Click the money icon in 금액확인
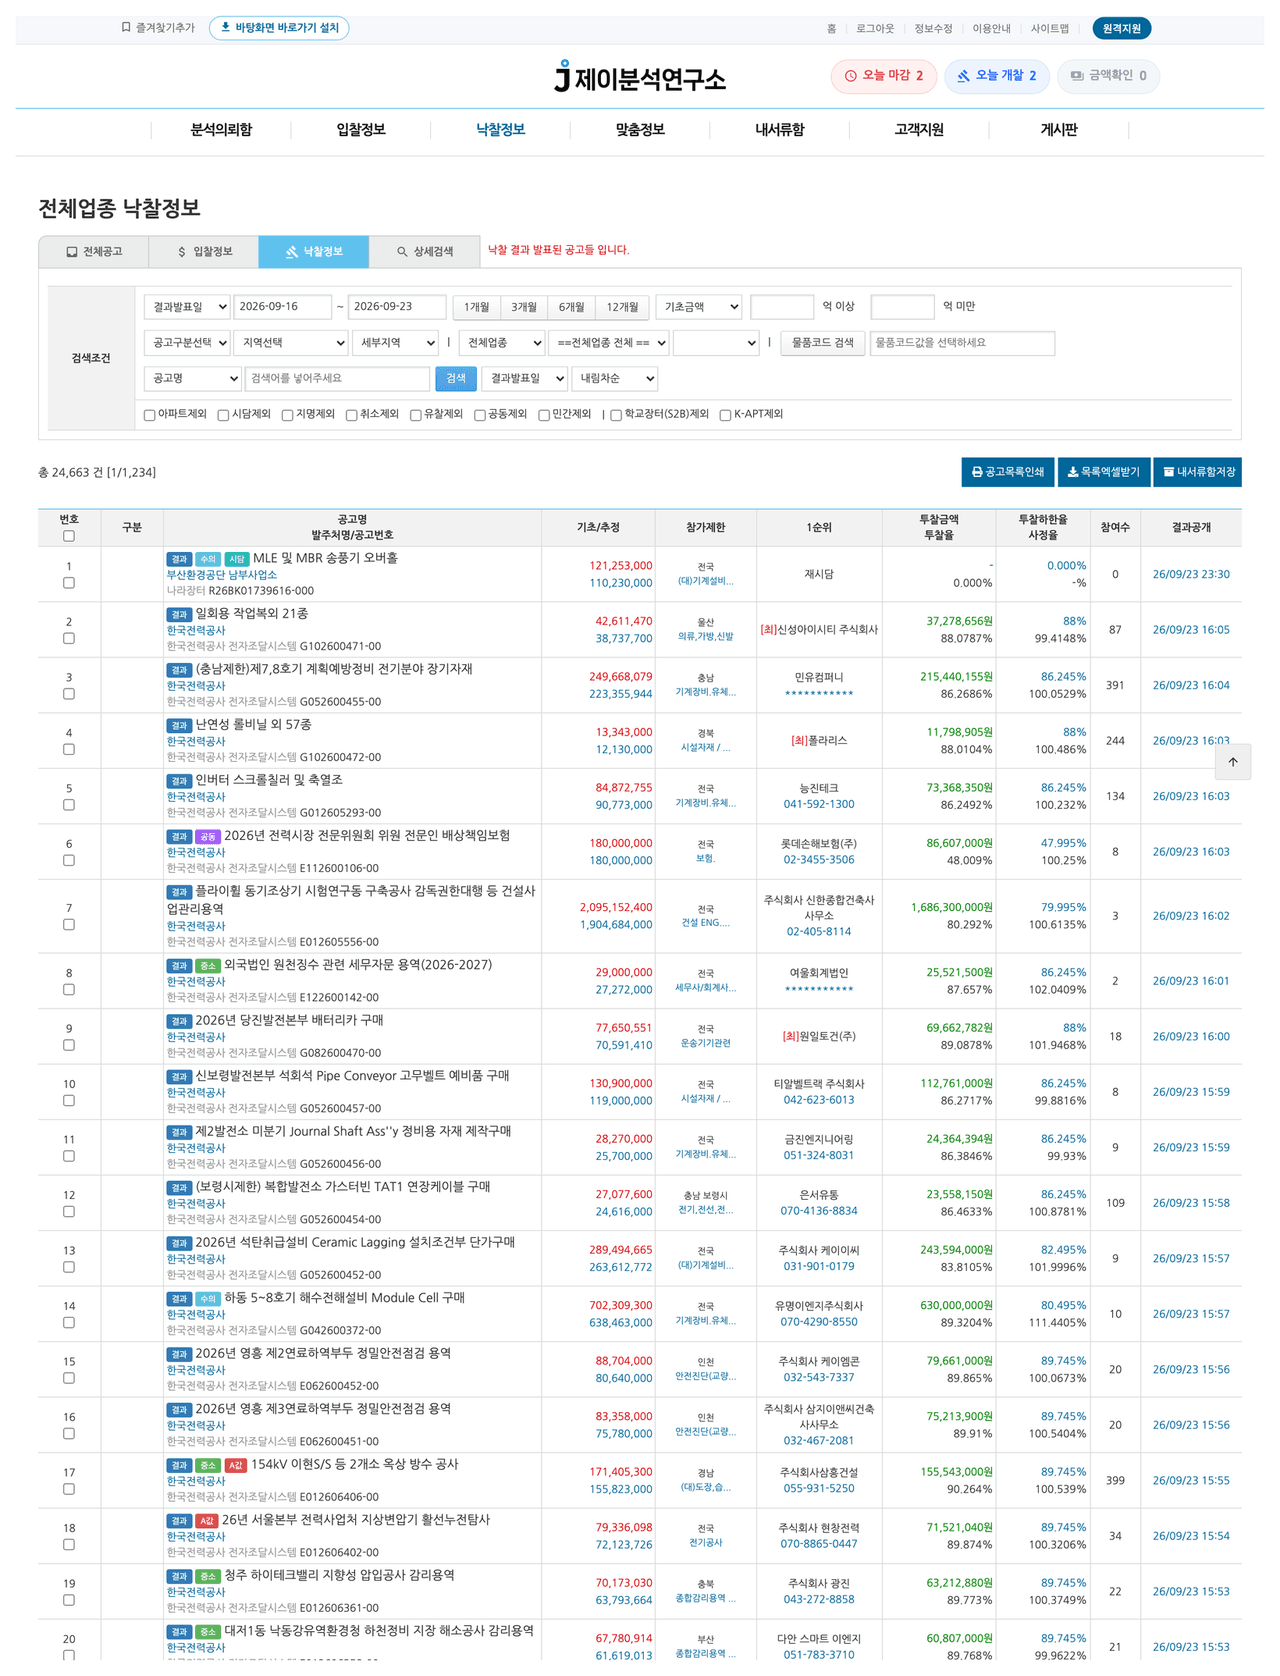Screen dimensions: 1280x1676 1077,76
